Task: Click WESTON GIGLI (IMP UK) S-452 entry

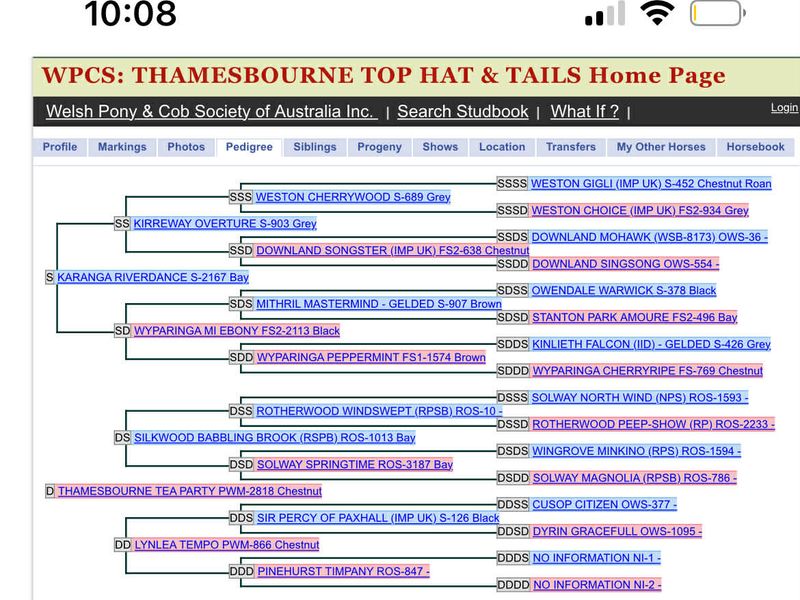Action: click(x=650, y=184)
